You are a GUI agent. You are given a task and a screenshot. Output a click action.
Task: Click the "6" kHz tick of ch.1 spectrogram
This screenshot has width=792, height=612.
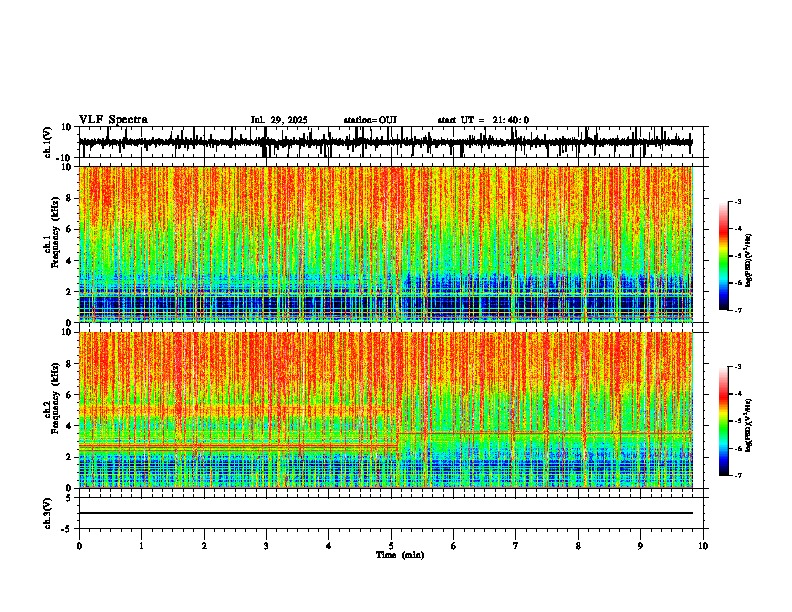(70, 229)
